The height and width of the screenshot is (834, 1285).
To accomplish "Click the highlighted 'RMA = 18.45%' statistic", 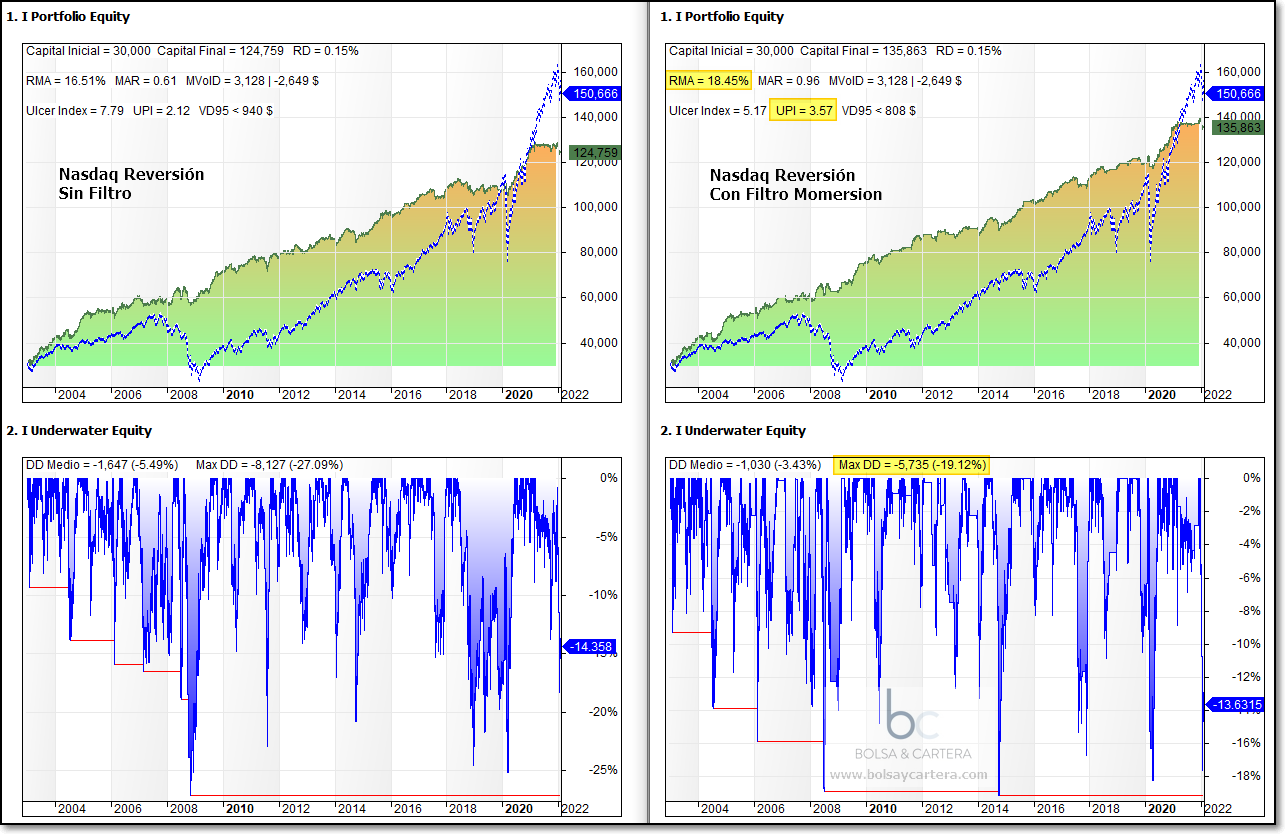I will coord(709,81).
